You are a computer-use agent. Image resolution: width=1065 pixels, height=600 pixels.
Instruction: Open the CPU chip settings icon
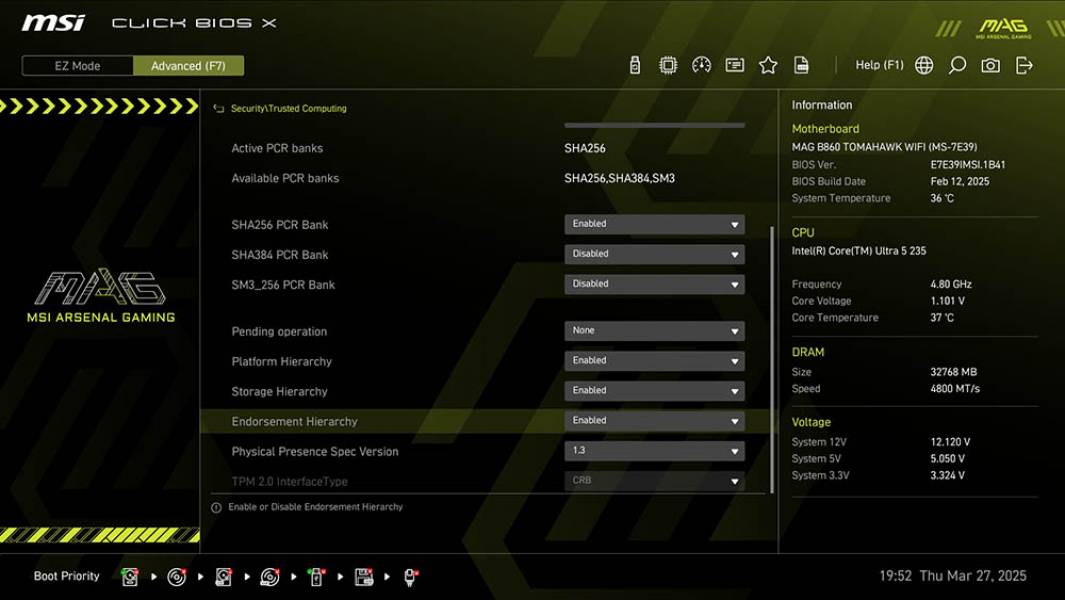coord(668,65)
